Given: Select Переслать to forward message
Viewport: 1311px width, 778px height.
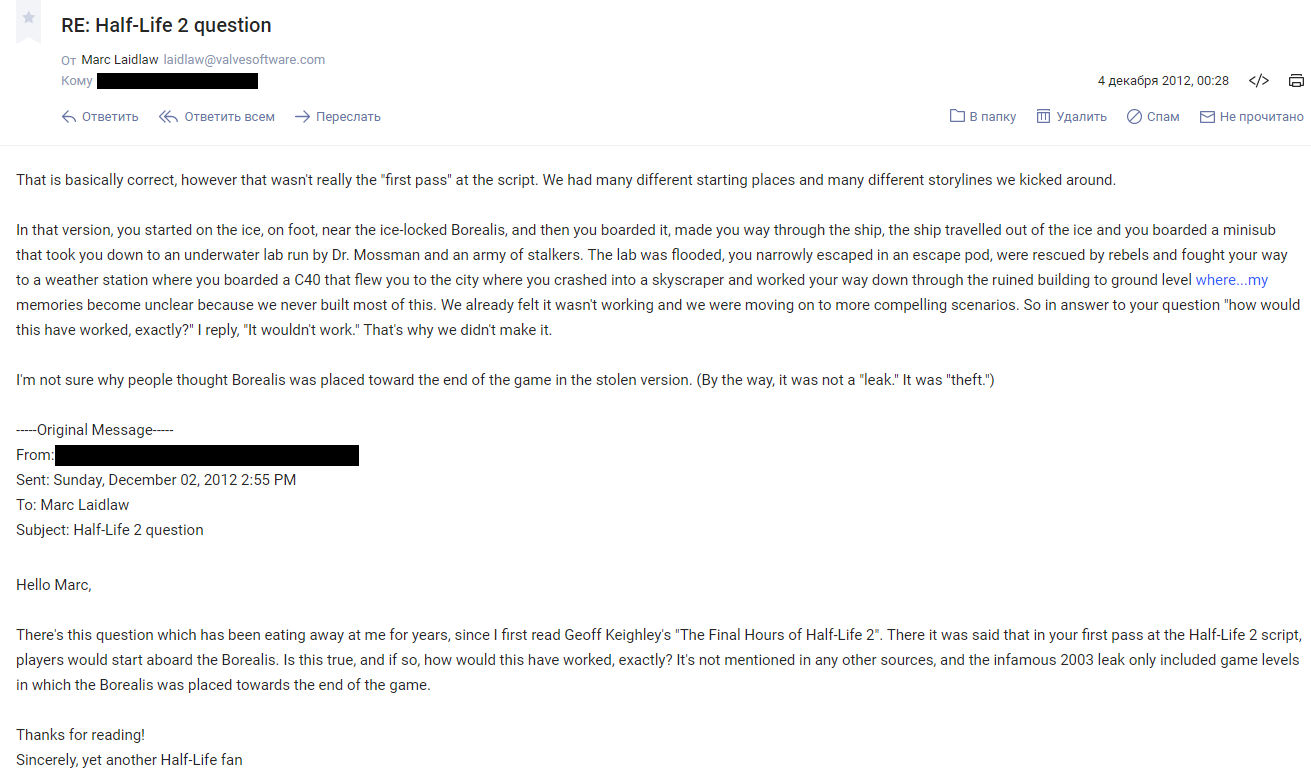Looking at the screenshot, I should coord(348,117).
